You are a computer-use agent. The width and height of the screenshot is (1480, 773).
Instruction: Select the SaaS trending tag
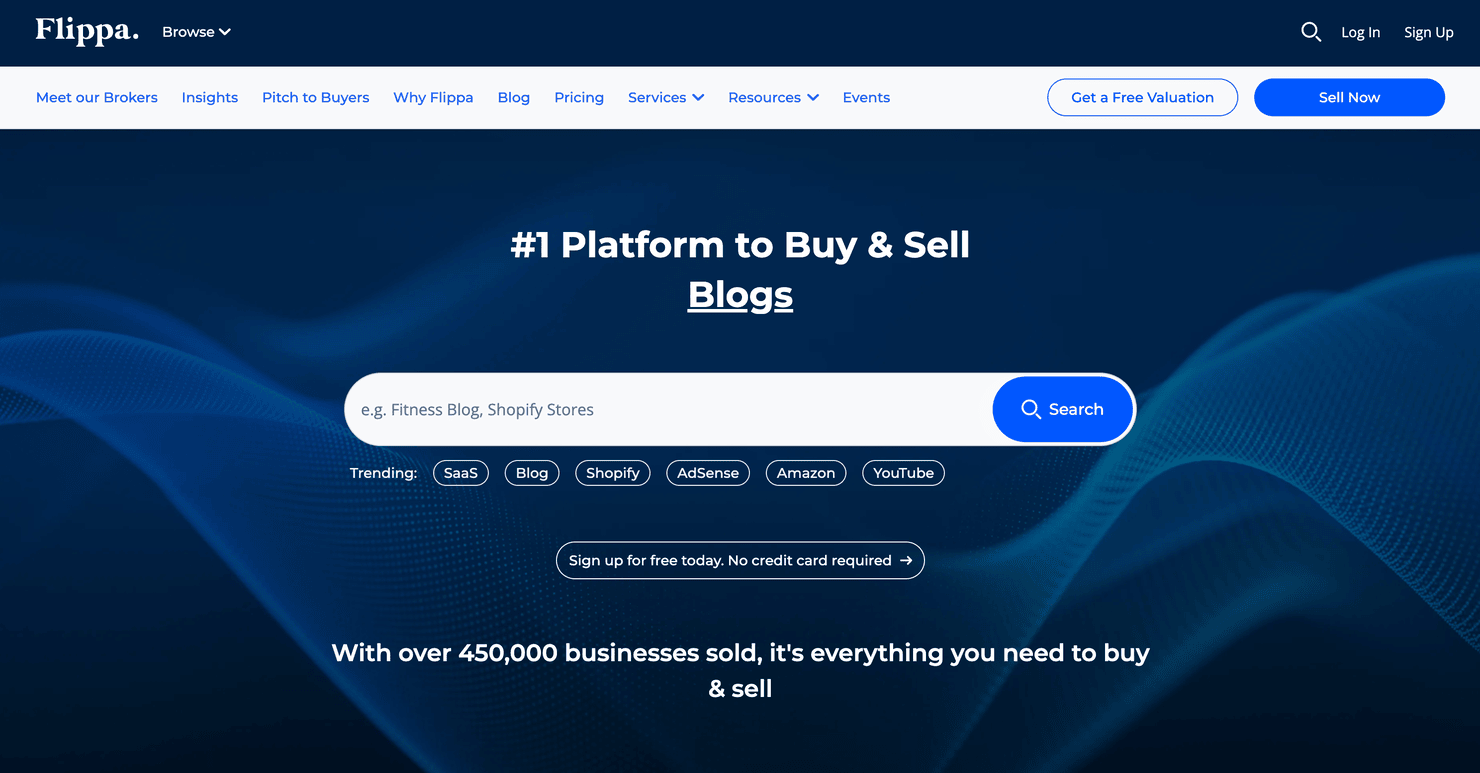[461, 473]
